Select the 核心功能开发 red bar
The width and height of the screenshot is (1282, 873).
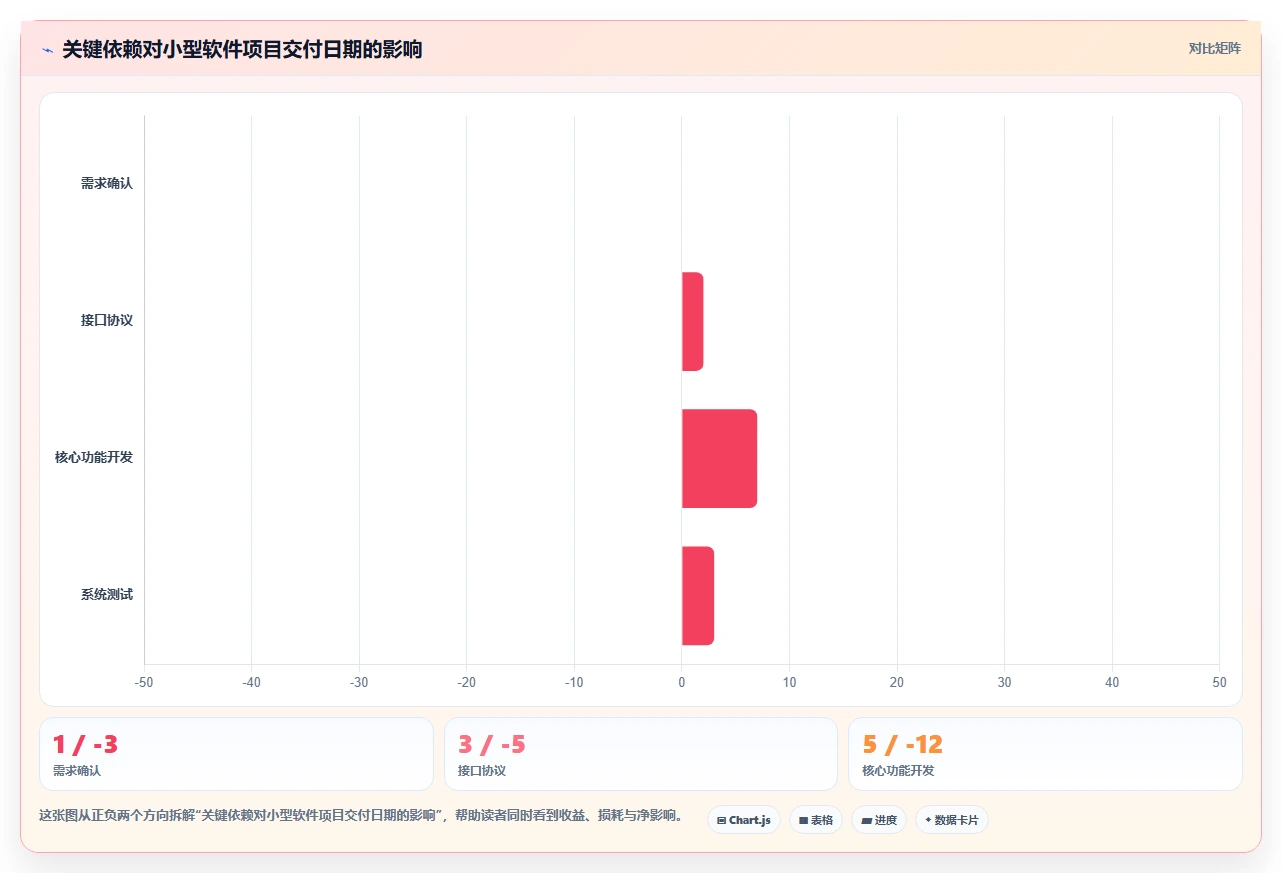[719, 458]
